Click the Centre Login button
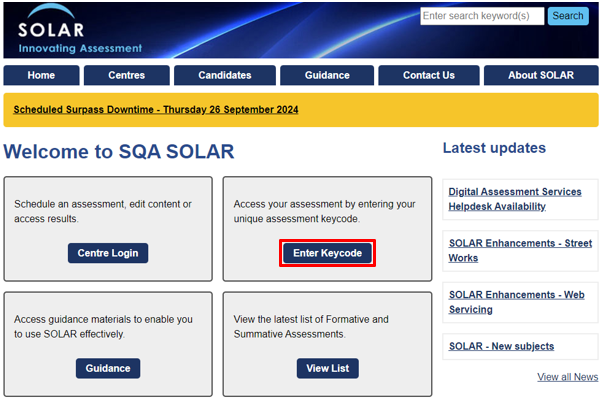This screenshot has width=604, height=400. [108, 253]
